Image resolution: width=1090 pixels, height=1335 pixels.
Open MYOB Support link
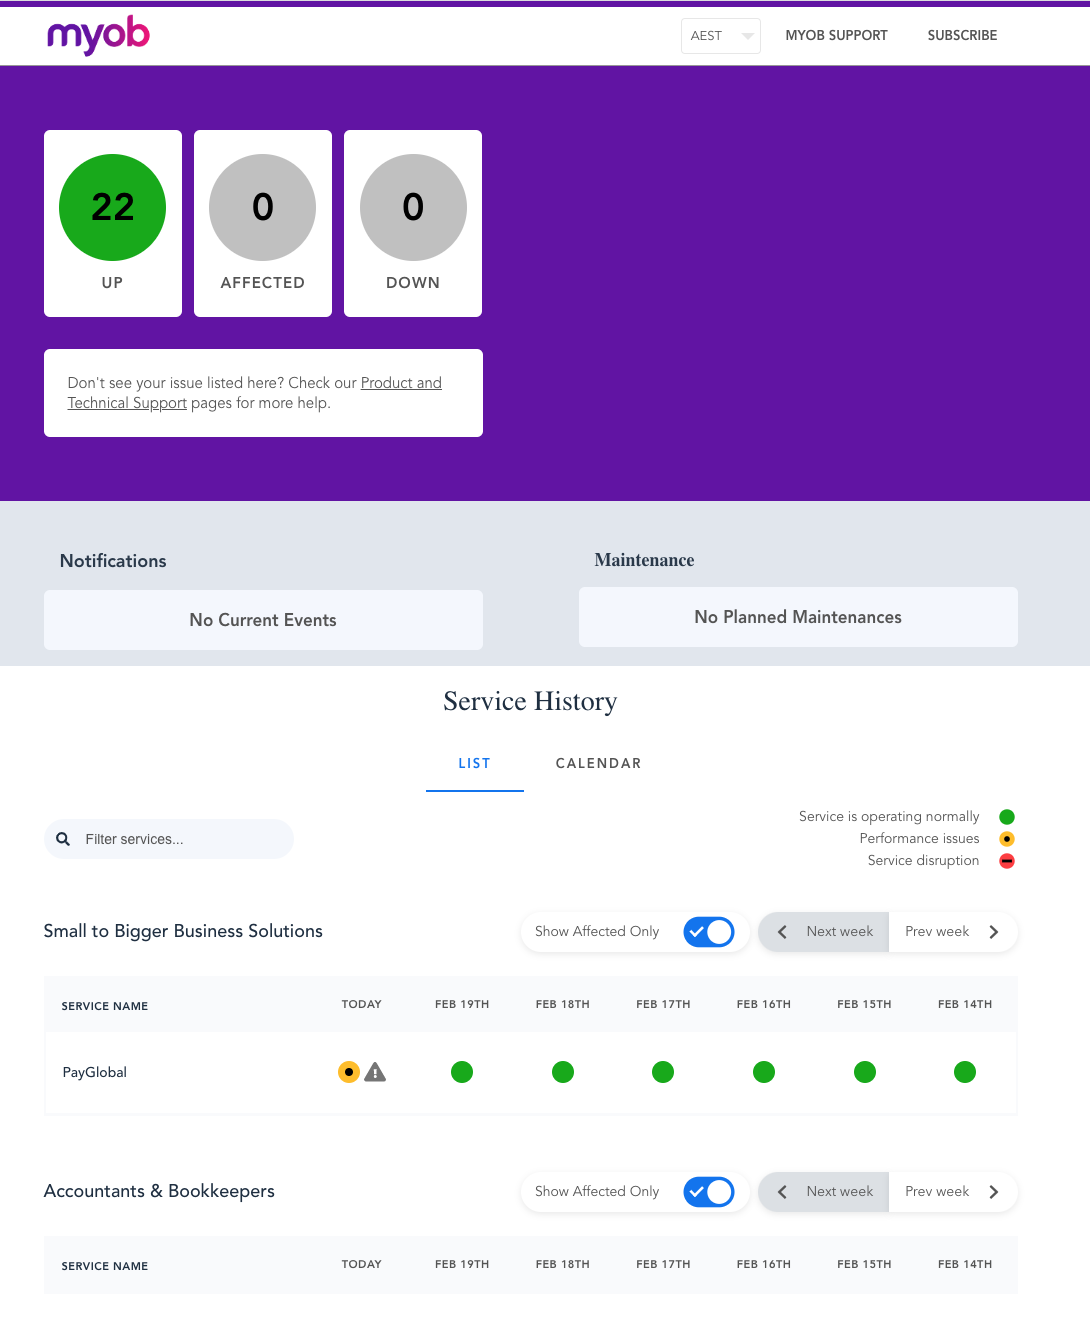coord(836,35)
